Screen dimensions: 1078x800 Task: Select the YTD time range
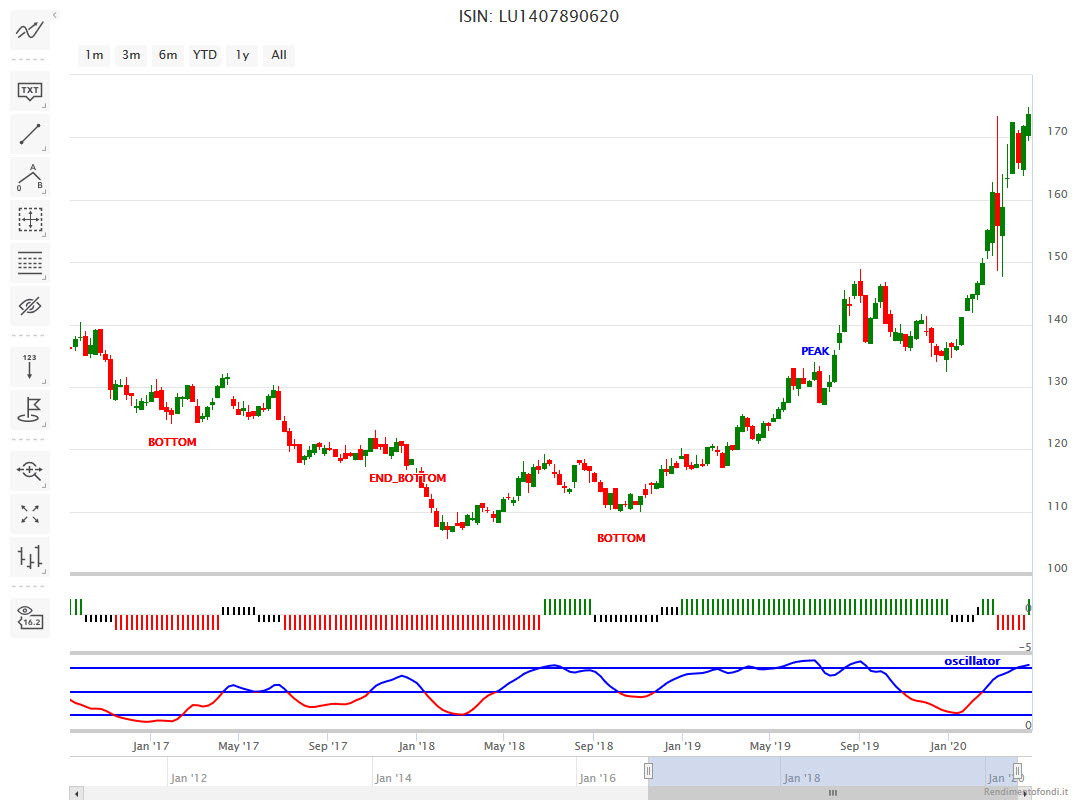205,55
